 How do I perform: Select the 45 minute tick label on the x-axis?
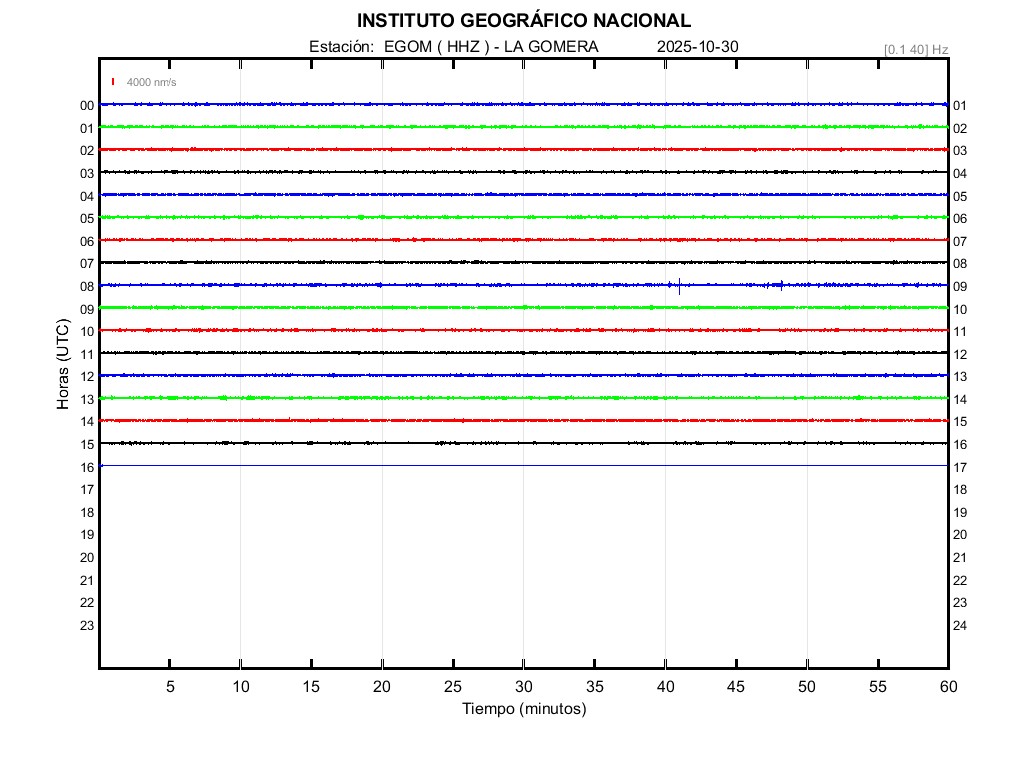pos(736,687)
